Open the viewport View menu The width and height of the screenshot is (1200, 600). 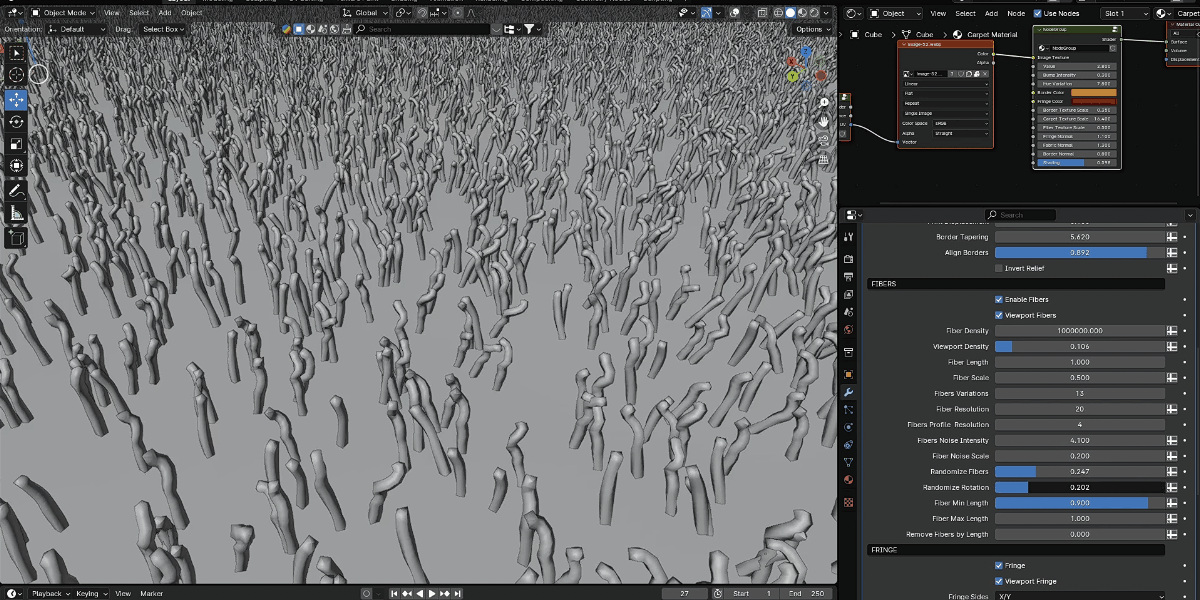pyautogui.click(x=112, y=13)
